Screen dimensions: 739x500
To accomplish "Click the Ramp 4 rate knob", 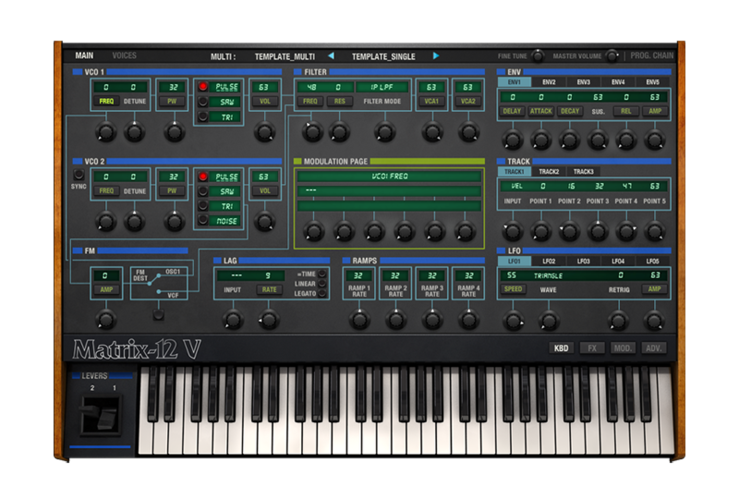I will [x=468, y=320].
